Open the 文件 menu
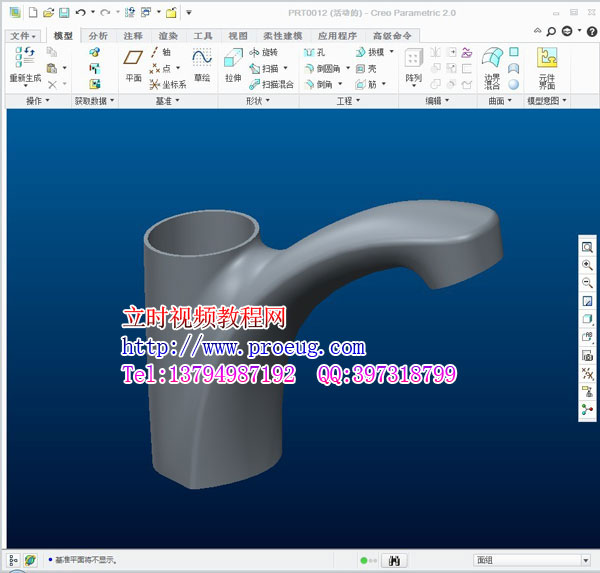This screenshot has height=573, width=600. coord(23,36)
